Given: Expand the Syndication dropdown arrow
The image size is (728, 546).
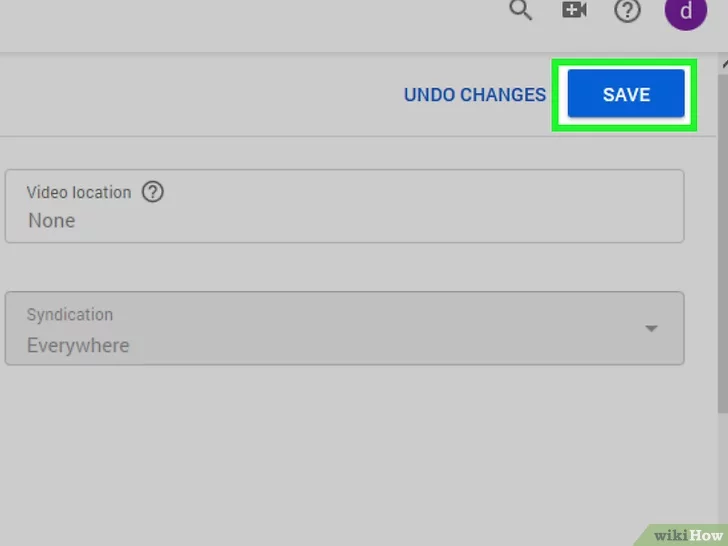Looking at the screenshot, I should point(652,329).
